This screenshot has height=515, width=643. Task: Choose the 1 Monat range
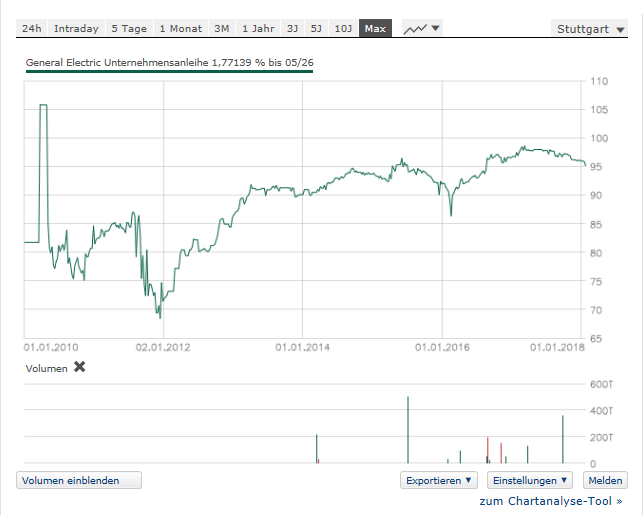point(181,29)
